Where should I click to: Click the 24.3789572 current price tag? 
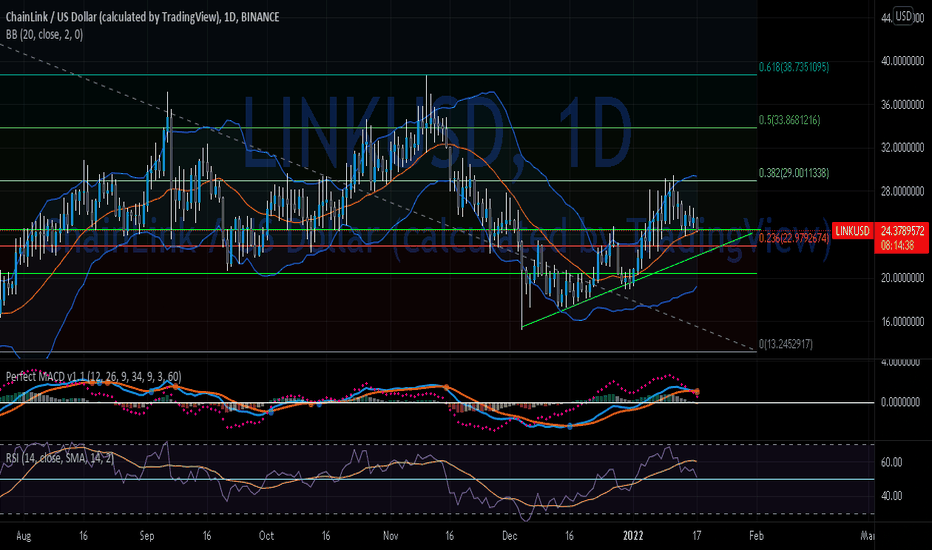pos(902,231)
